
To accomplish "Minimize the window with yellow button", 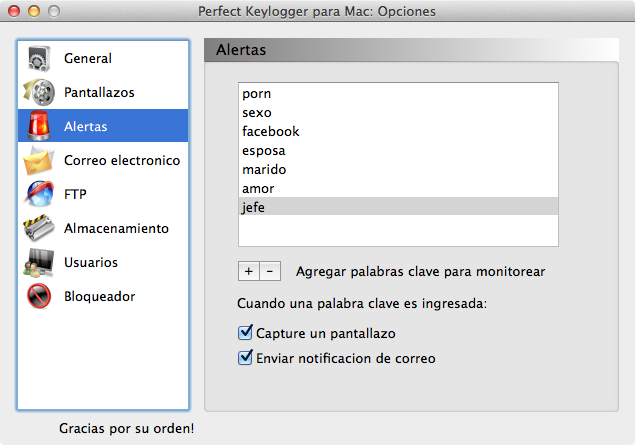I will pyautogui.click(x=34, y=11).
